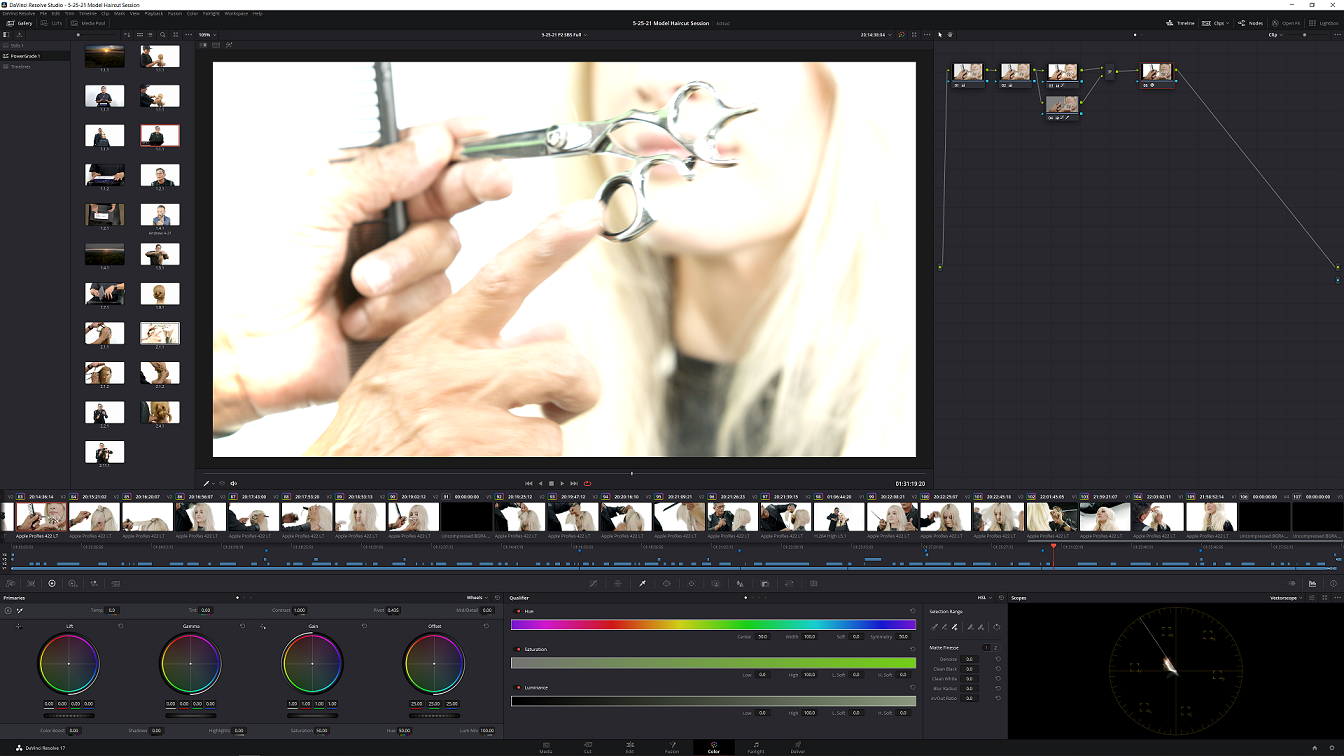Toggle the Timeline button at top right
This screenshot has width=1344, height=756.
[1180, 23]
